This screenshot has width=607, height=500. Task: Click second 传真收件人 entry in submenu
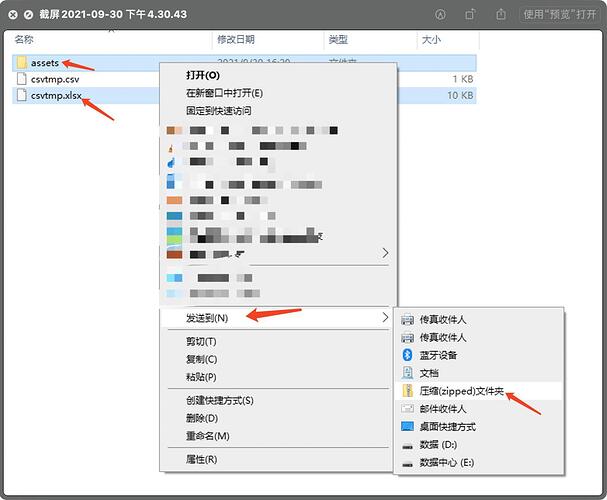pyautogui.click(x=478, y=337)
